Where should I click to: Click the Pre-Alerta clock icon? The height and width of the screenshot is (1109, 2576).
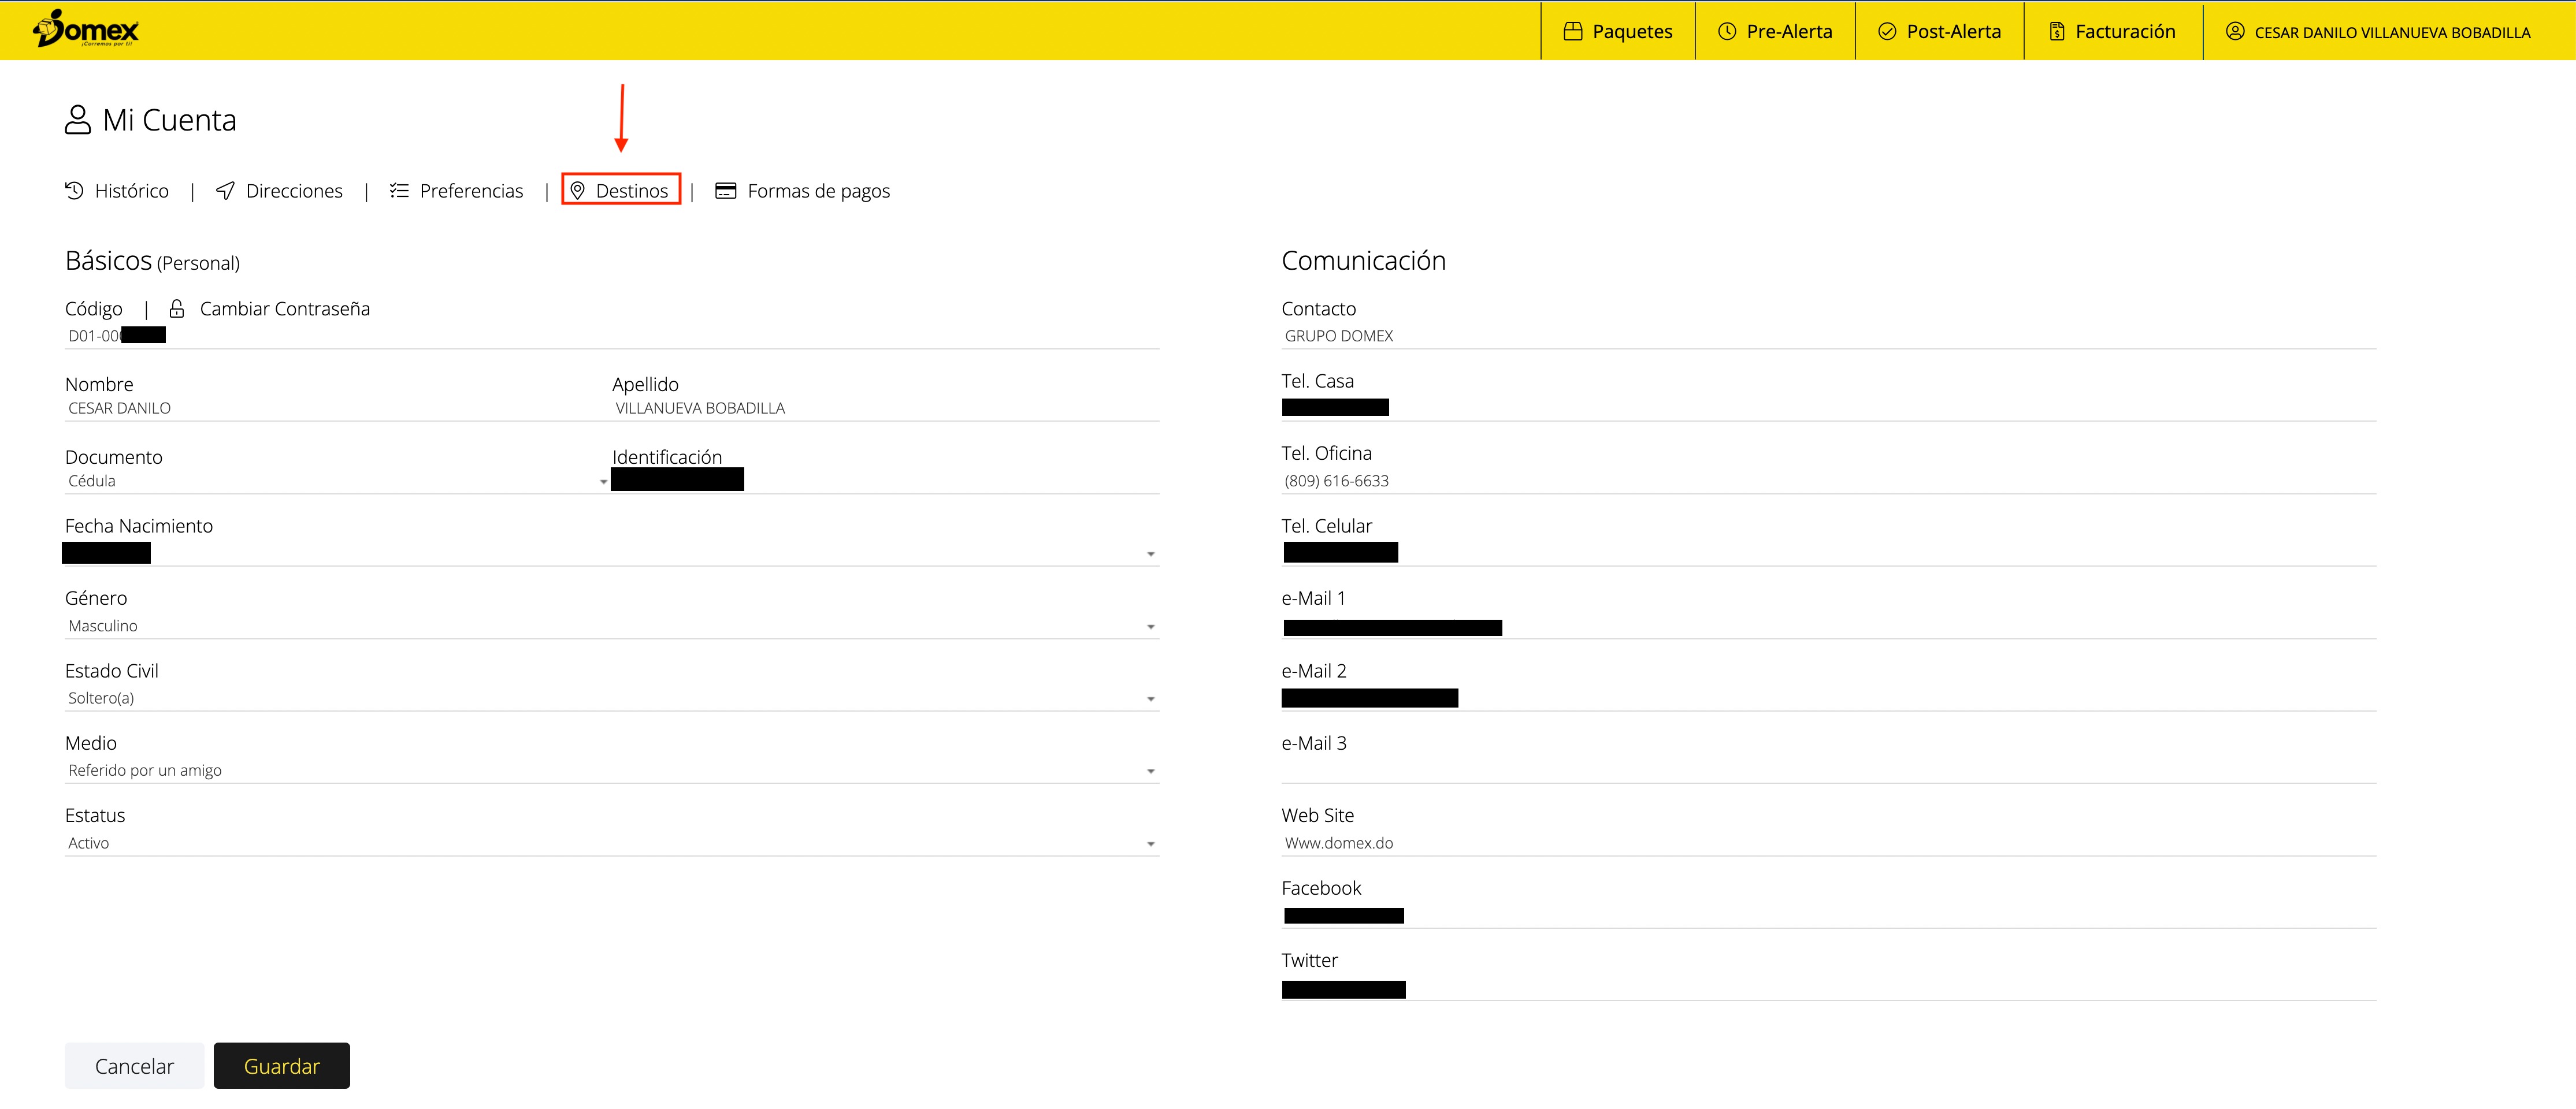coord(1727,31)
